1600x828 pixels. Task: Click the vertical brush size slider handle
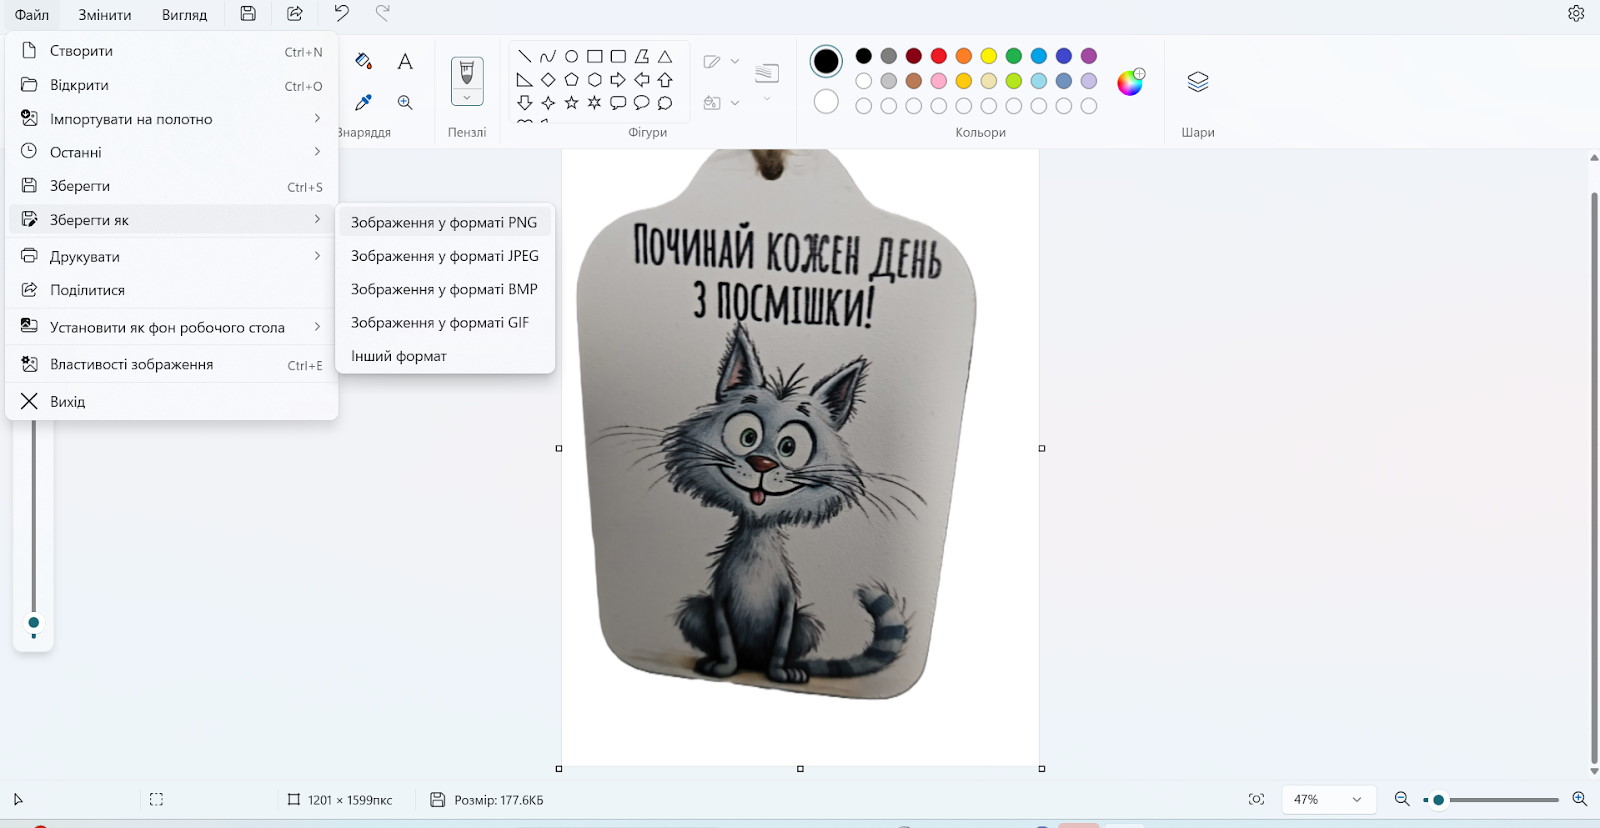34,623
